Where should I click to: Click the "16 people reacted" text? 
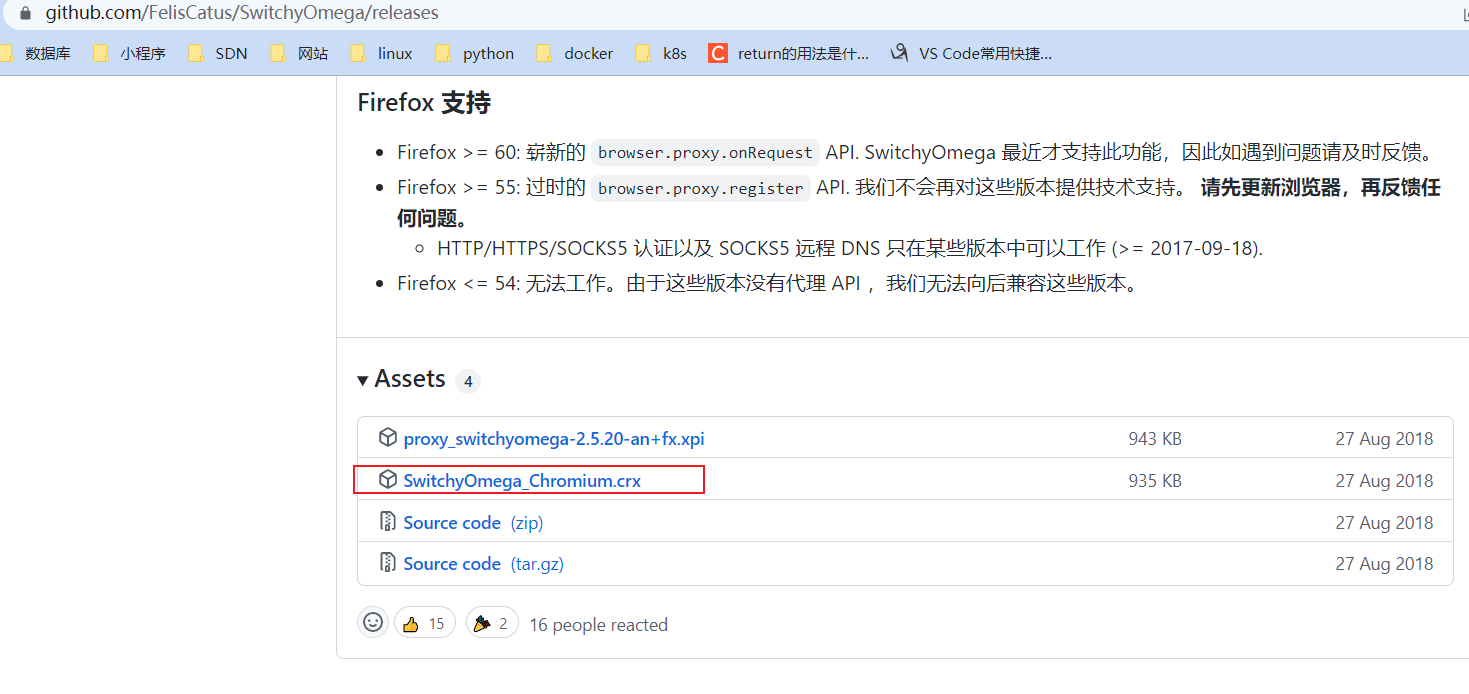tap(598, 625)
